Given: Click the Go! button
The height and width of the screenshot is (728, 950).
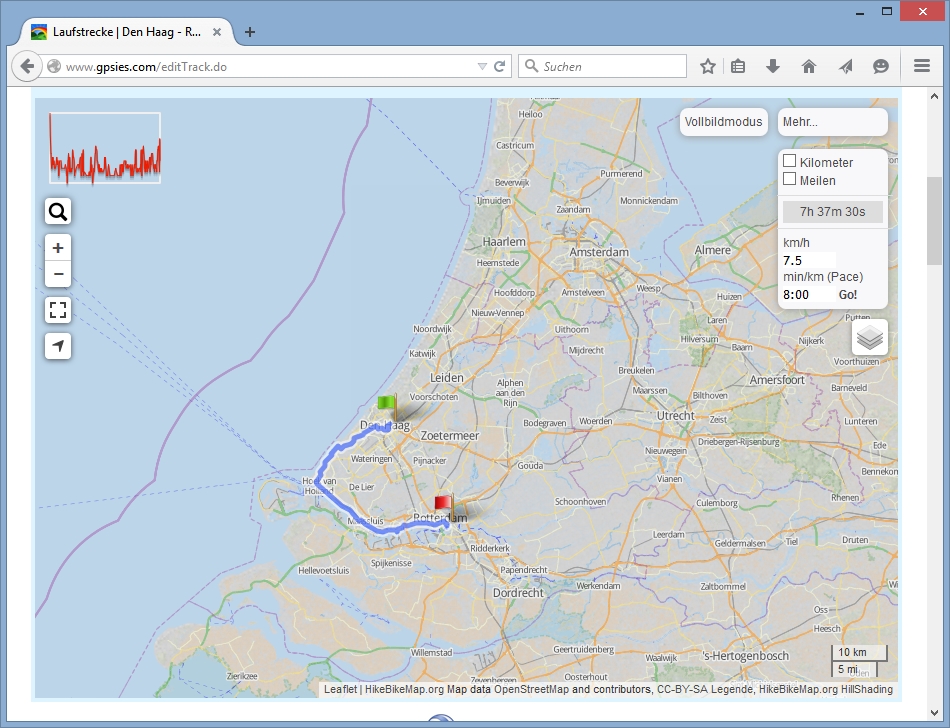Looking at the screenshot, I should pyautogui.click(x=848, y=295).
